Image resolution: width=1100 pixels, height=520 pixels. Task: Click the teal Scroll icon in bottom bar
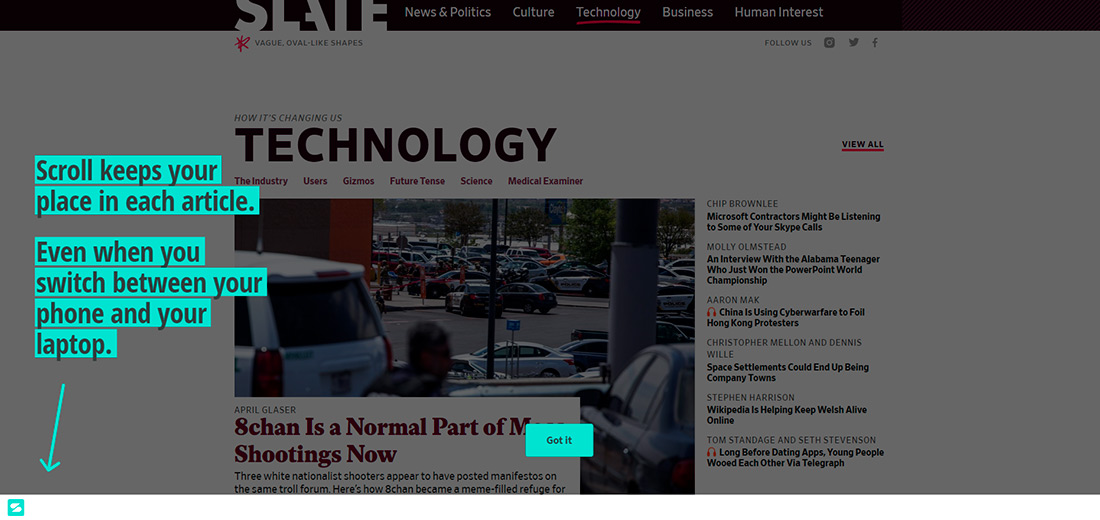pos(15,507)
